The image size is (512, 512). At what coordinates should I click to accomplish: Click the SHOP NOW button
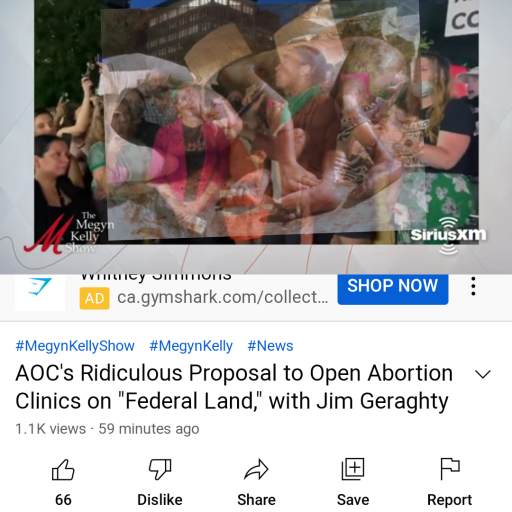393,289
